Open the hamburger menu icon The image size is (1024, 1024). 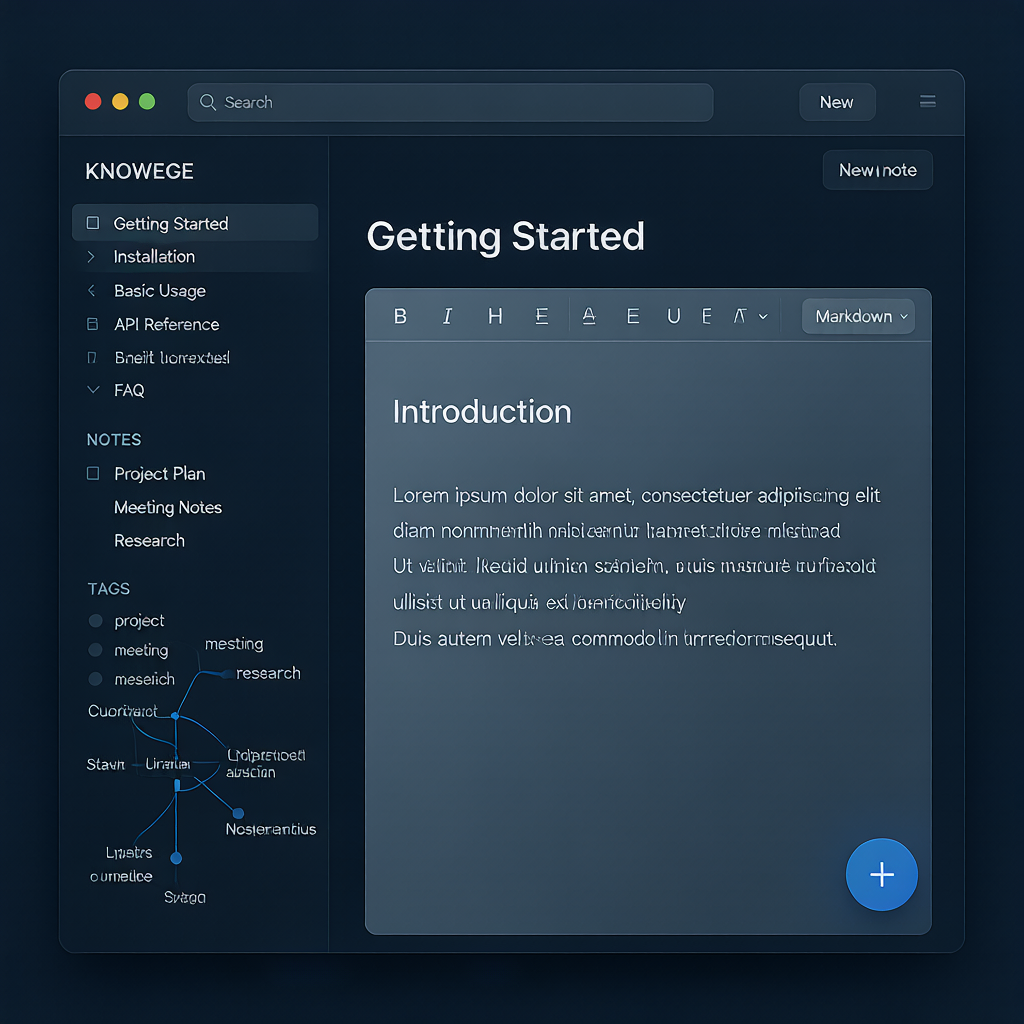pyautogui.click(x=927, y=101)
